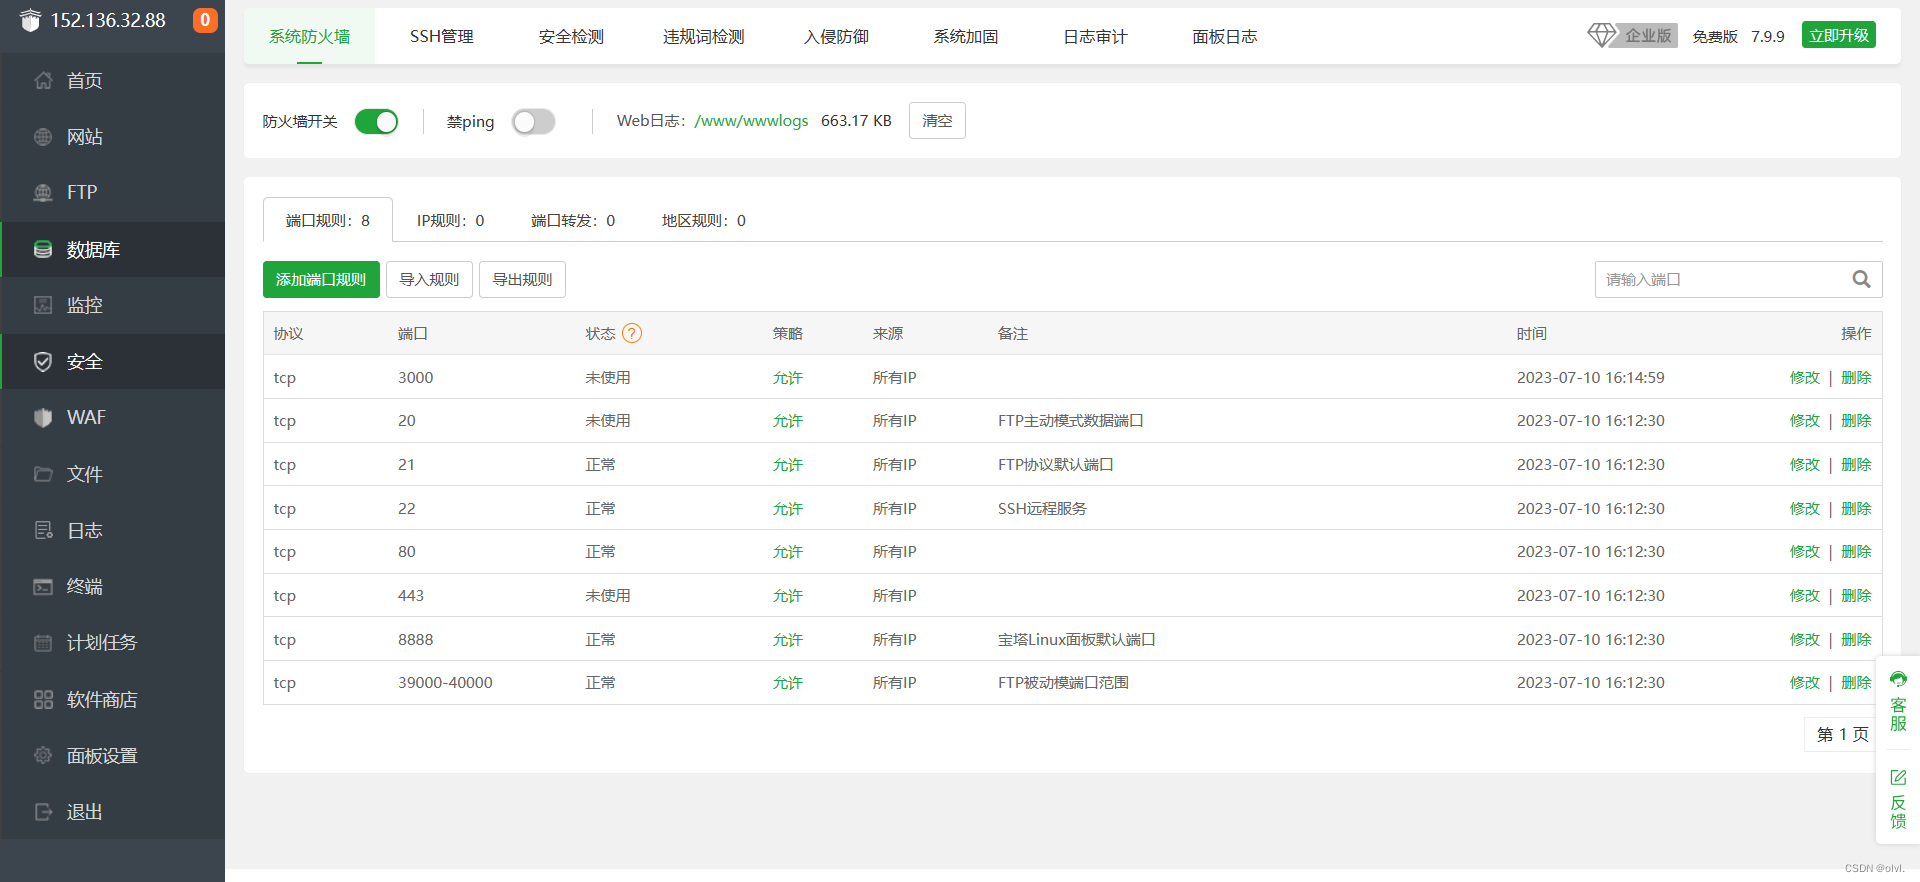Image resolution: width=1920 pixels, height=882 pixels.
Task: Switch to the 日志审计 tab
Action: (1095, 36)
